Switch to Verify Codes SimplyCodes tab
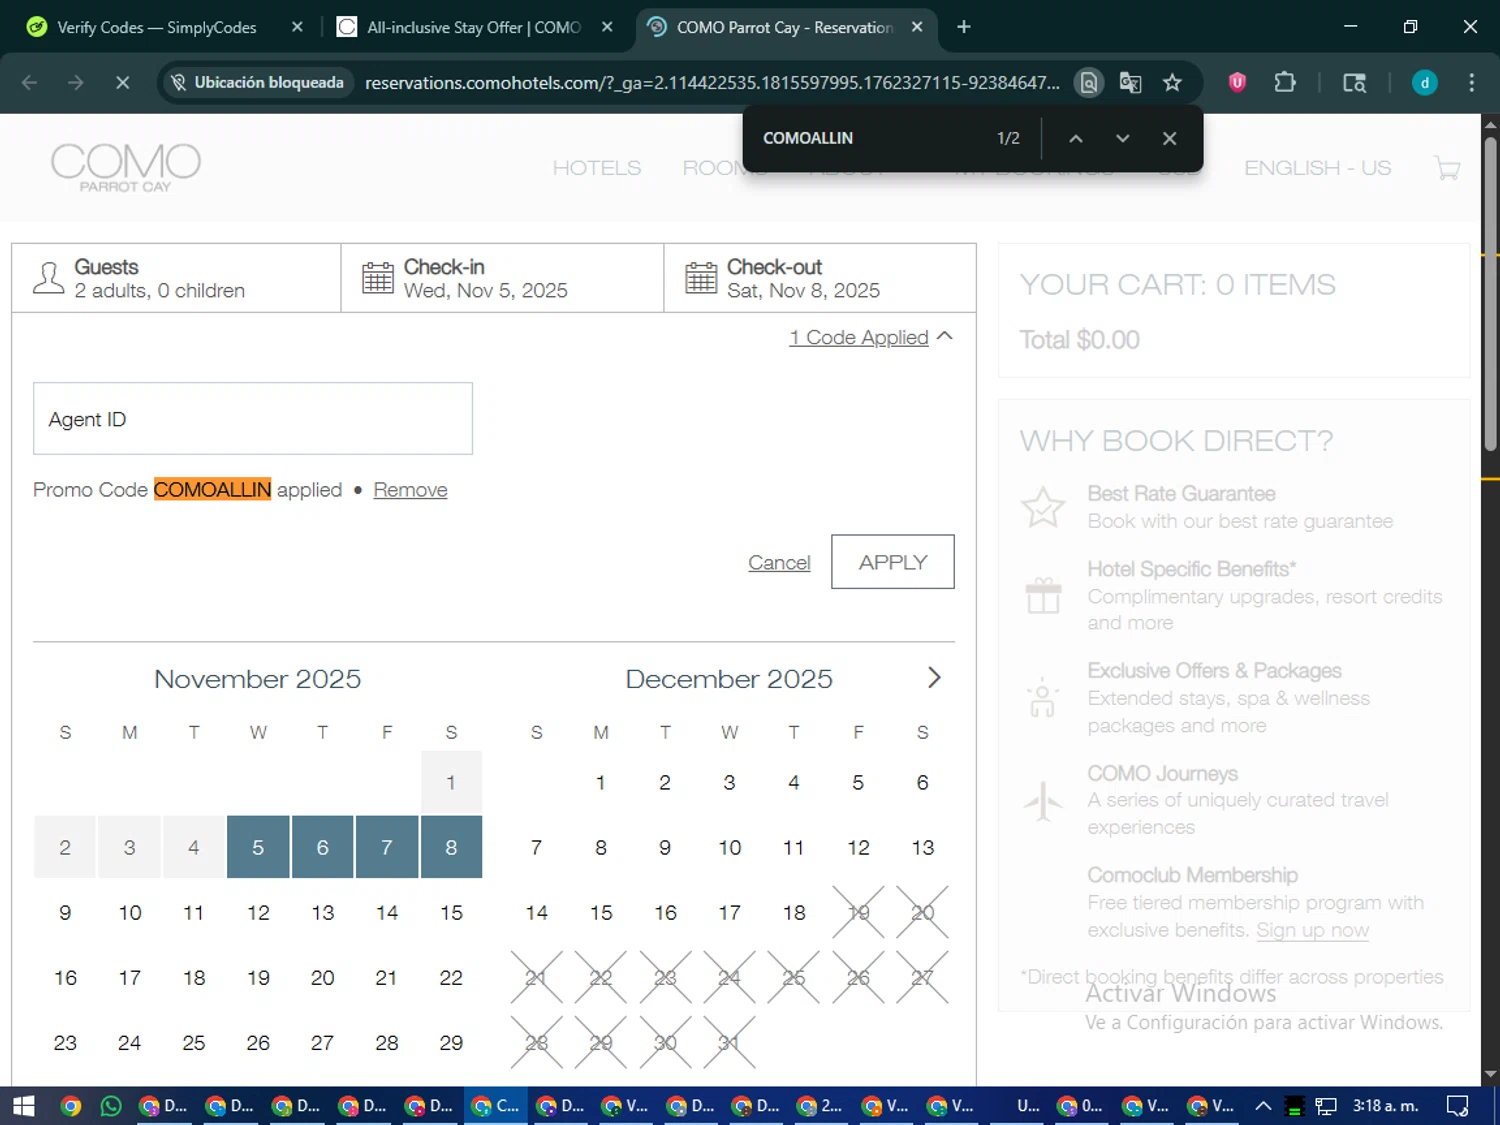 tap(156, 27)
